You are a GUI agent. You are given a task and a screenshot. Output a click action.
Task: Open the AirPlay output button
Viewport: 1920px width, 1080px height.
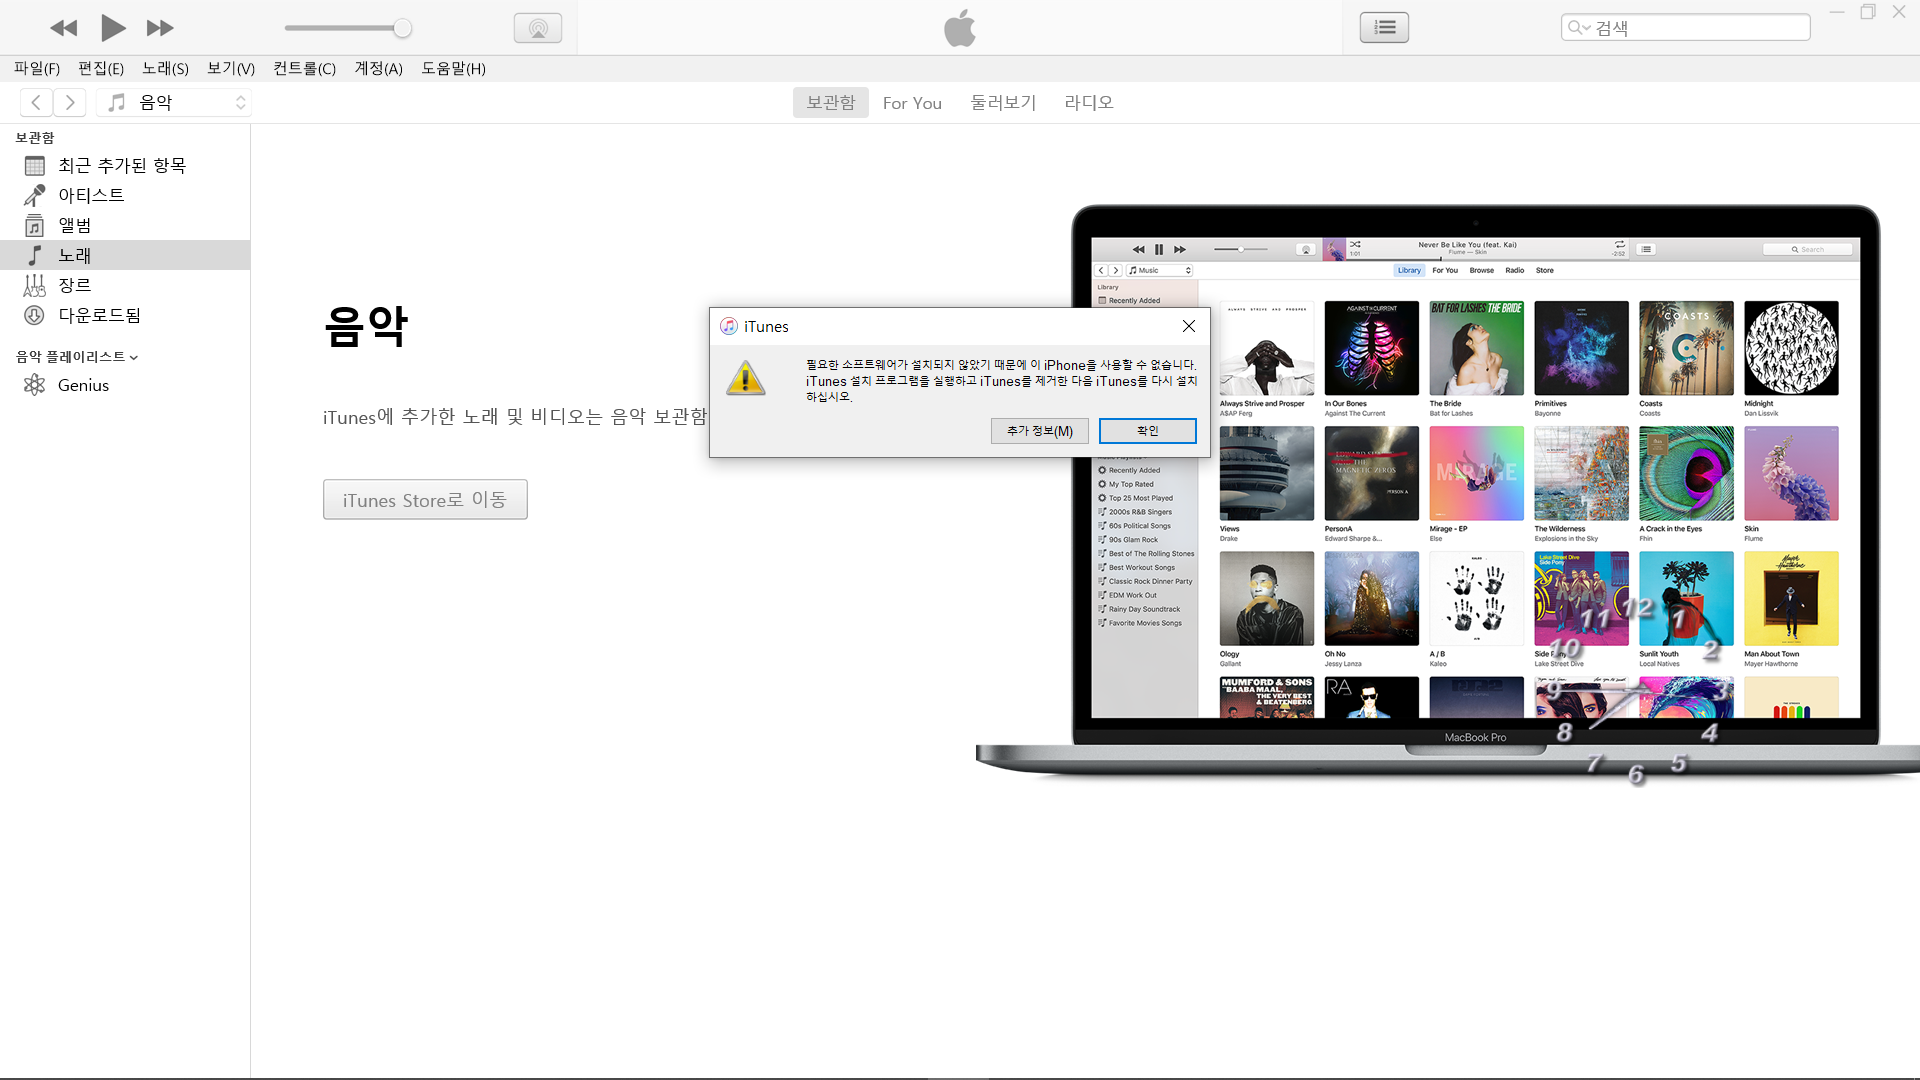538,28
